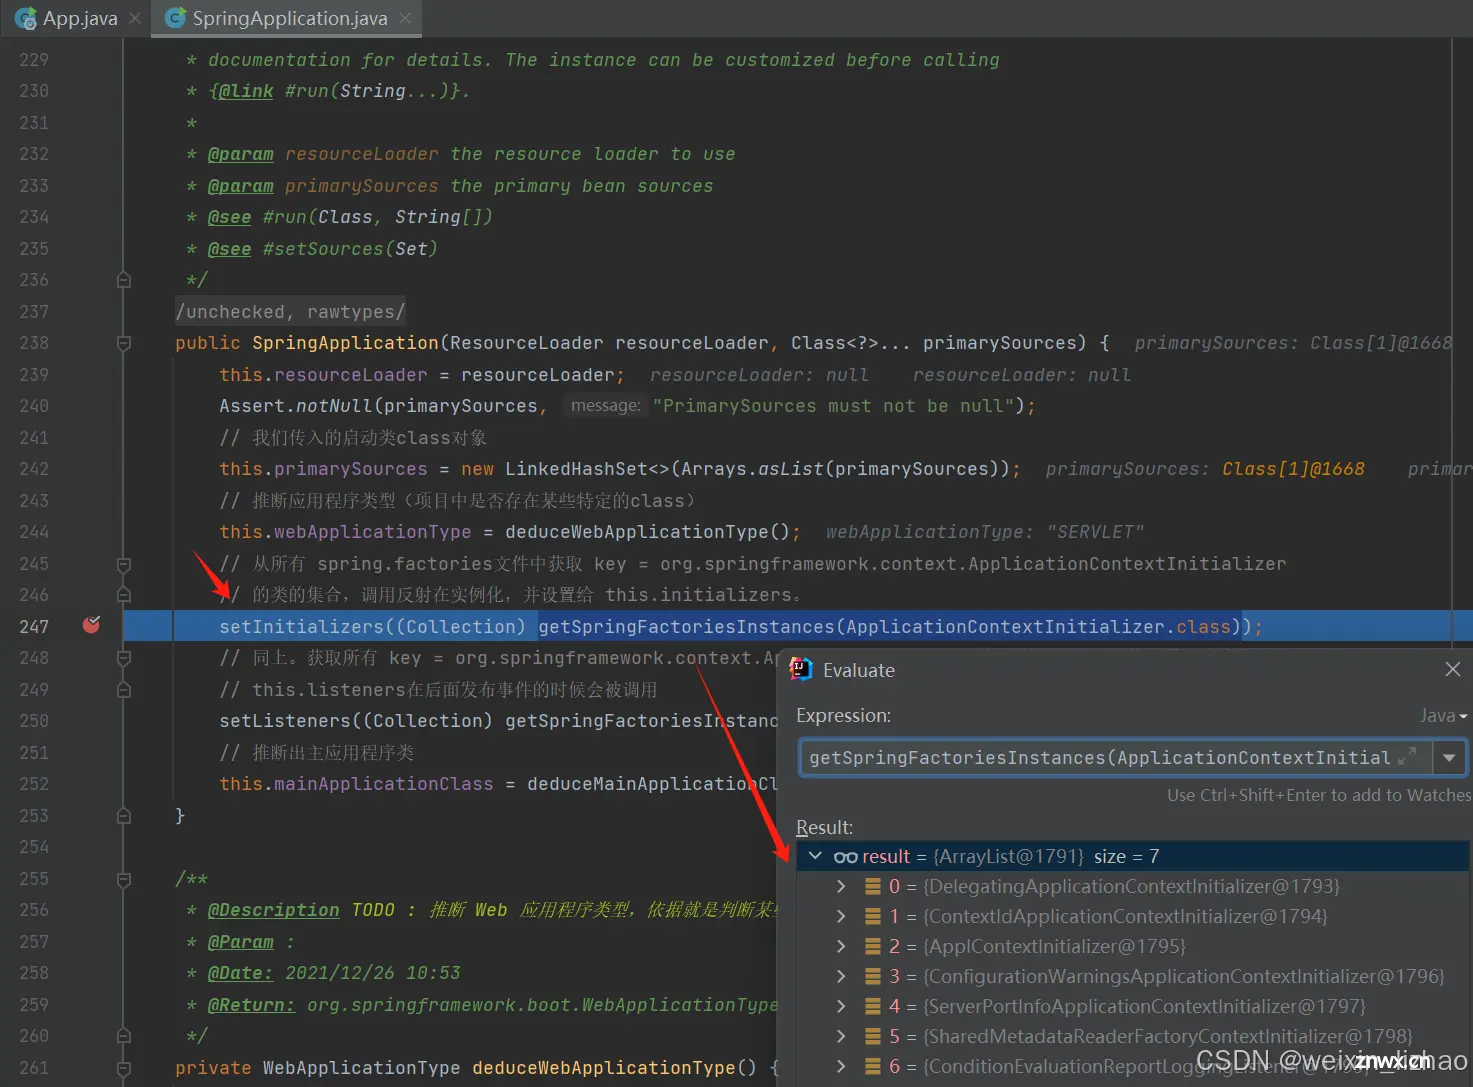Click the list-item icon of element 4

click(x=873, y=1006)
